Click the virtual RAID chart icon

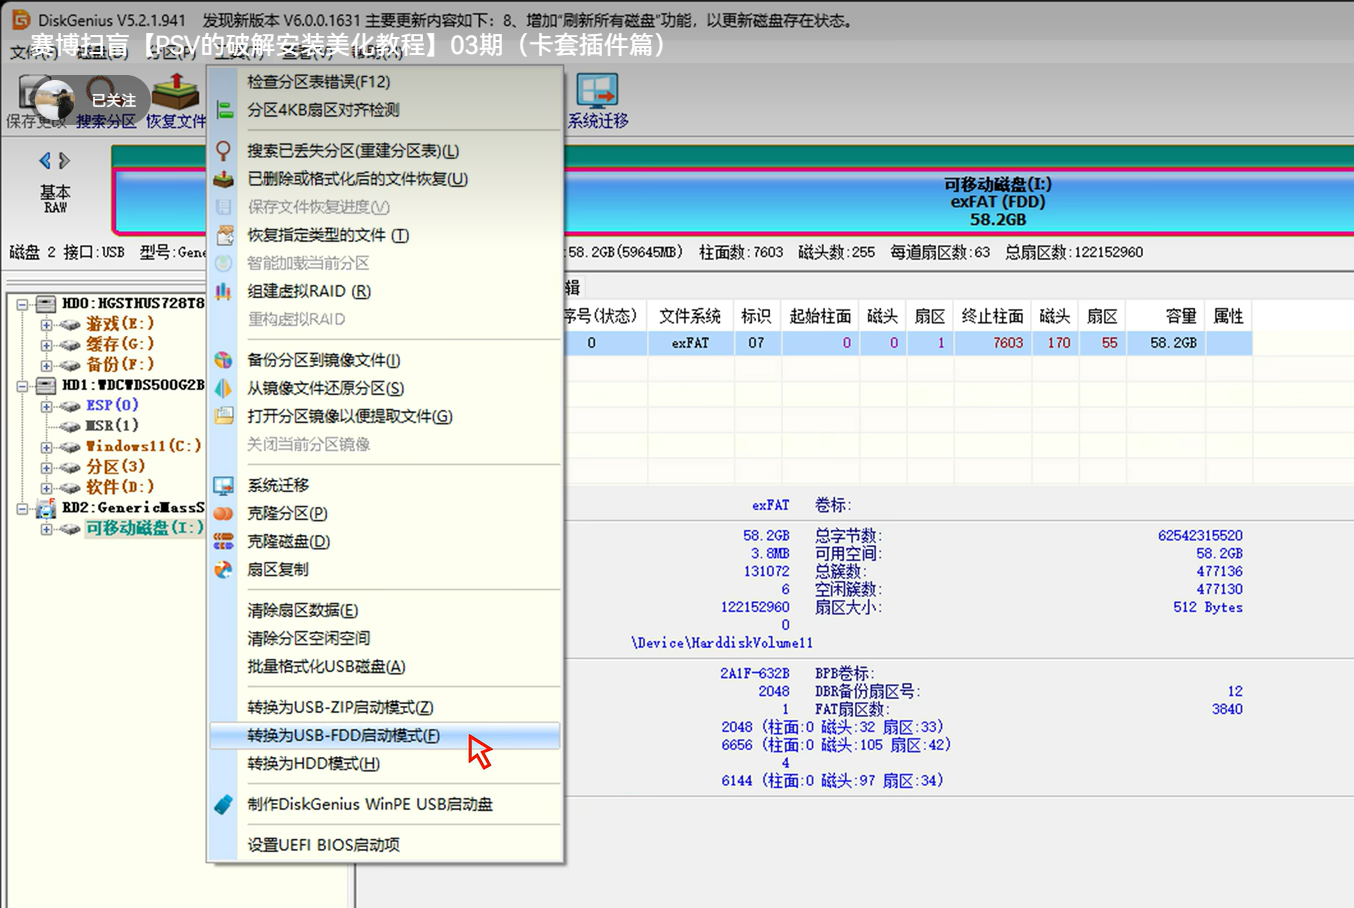224,291
